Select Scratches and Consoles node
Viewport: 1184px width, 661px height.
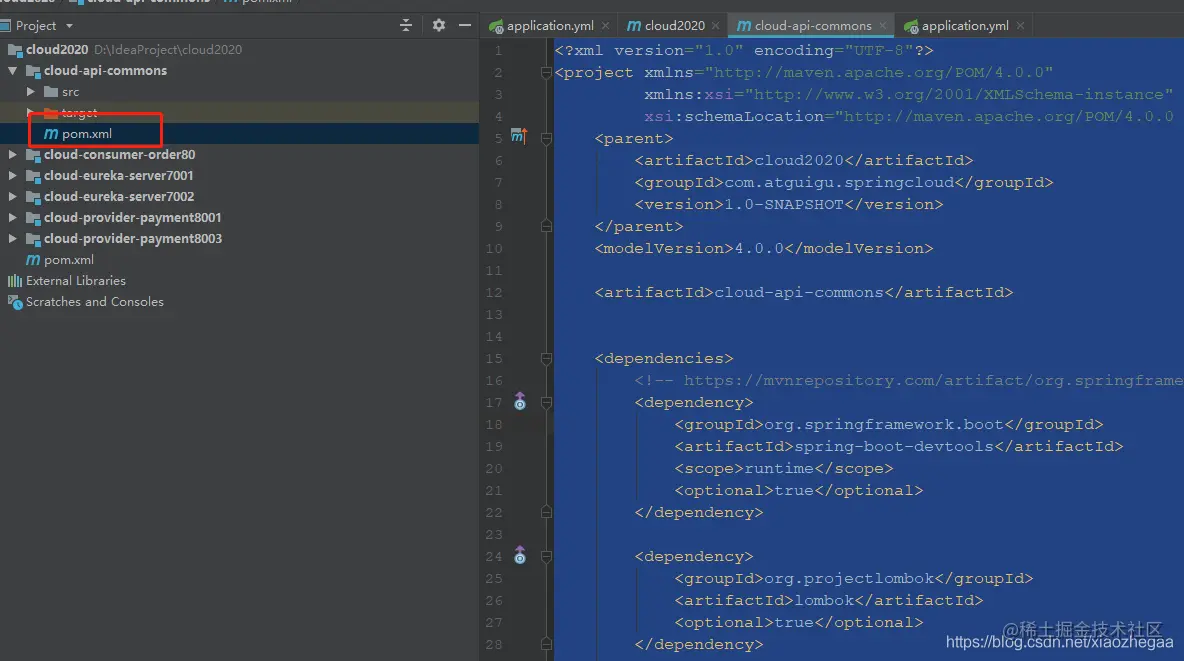[x=94, y=302]
